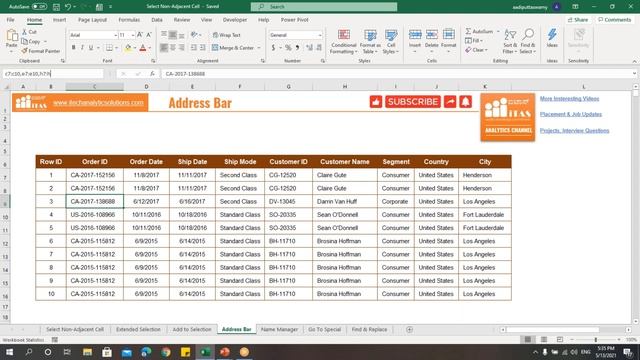This screenshot has width=640, height=360.
Task: Open the Power Pivot tab
Action: pyautogui.click(x=294, y=20)
